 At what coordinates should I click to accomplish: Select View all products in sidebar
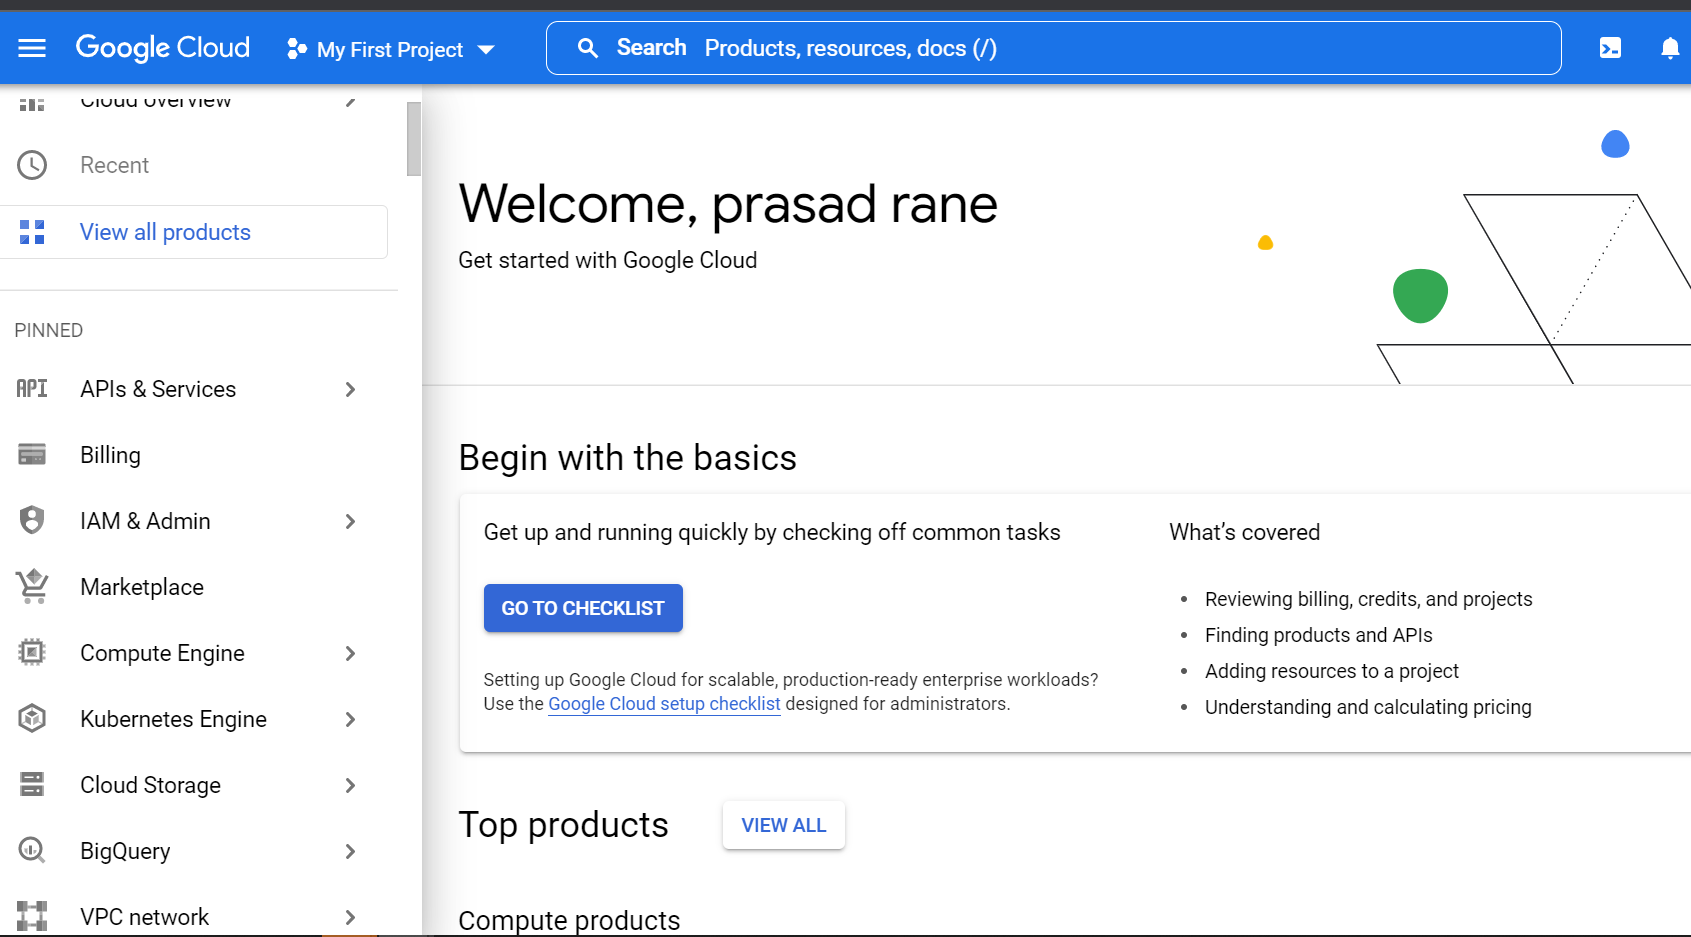click(194, 232)
